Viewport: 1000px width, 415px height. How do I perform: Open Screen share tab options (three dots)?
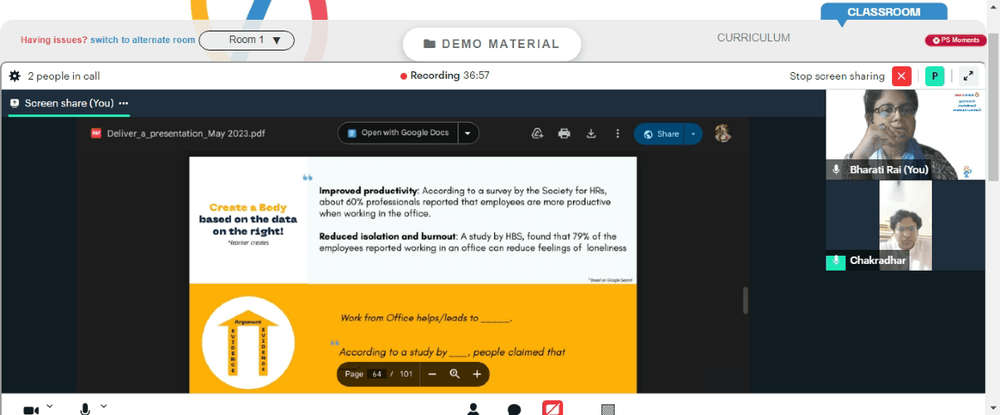tap(124, 103)
